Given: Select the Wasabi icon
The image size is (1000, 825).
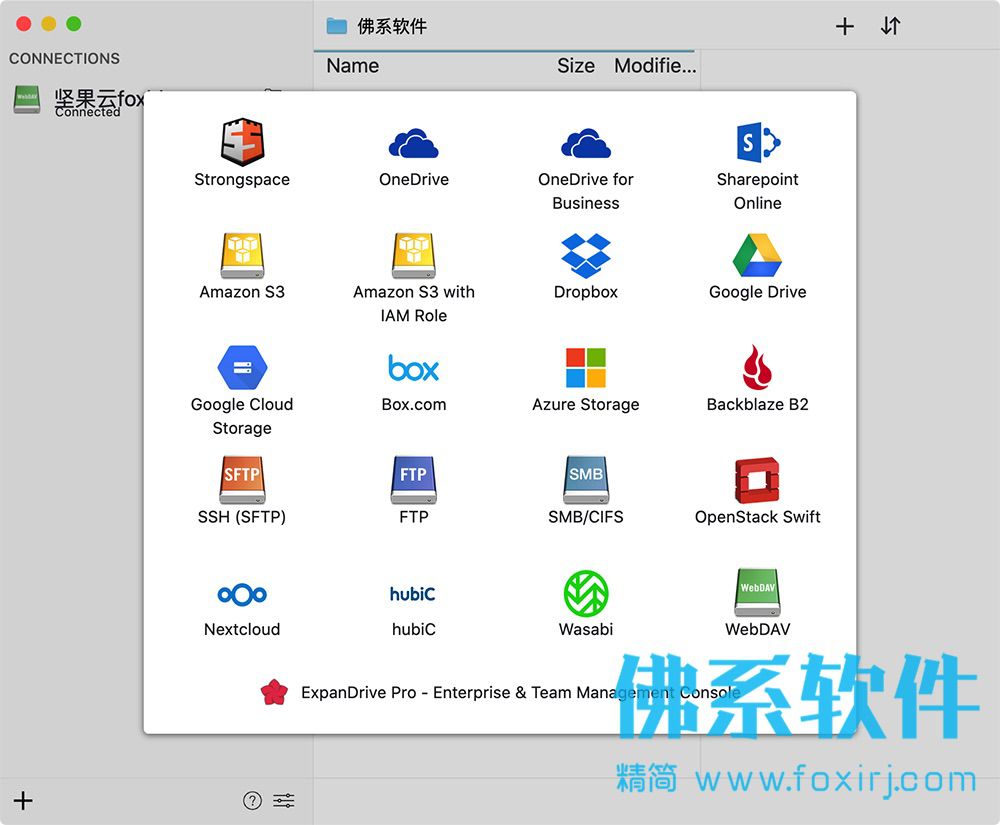Looking at the screenshot, I should (585, 593).
